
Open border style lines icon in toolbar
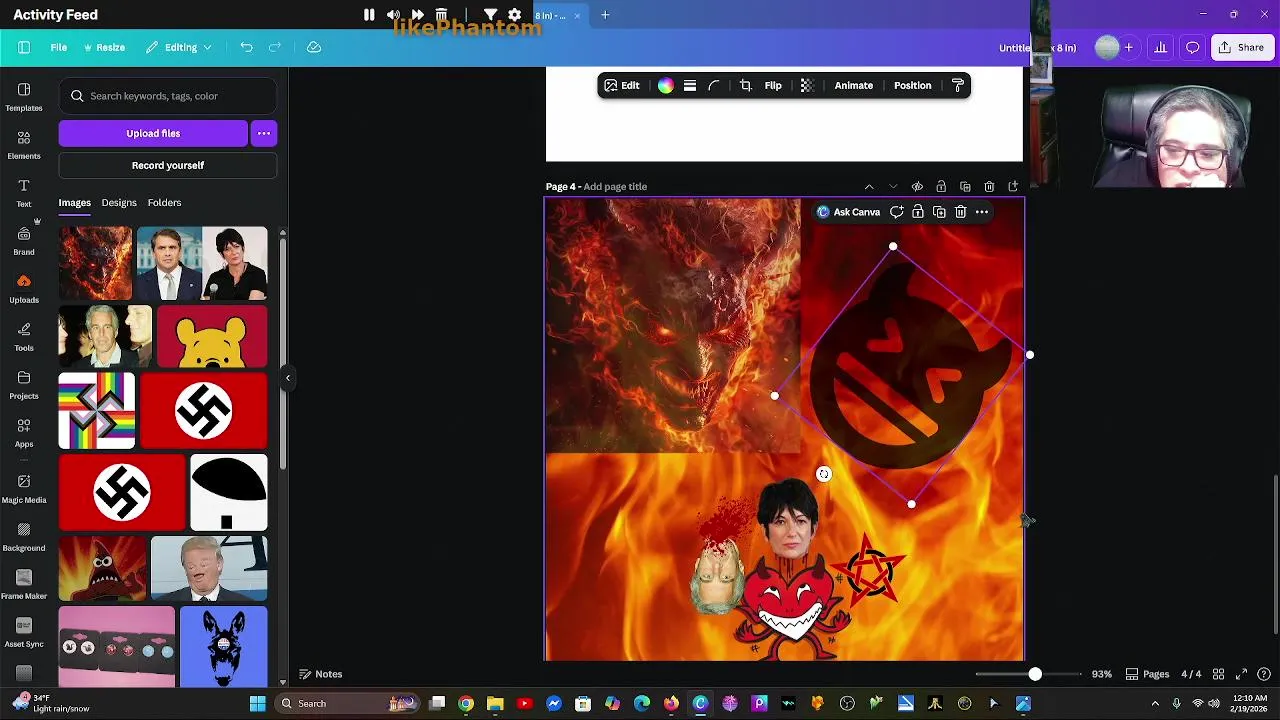[x=690, y=86]
